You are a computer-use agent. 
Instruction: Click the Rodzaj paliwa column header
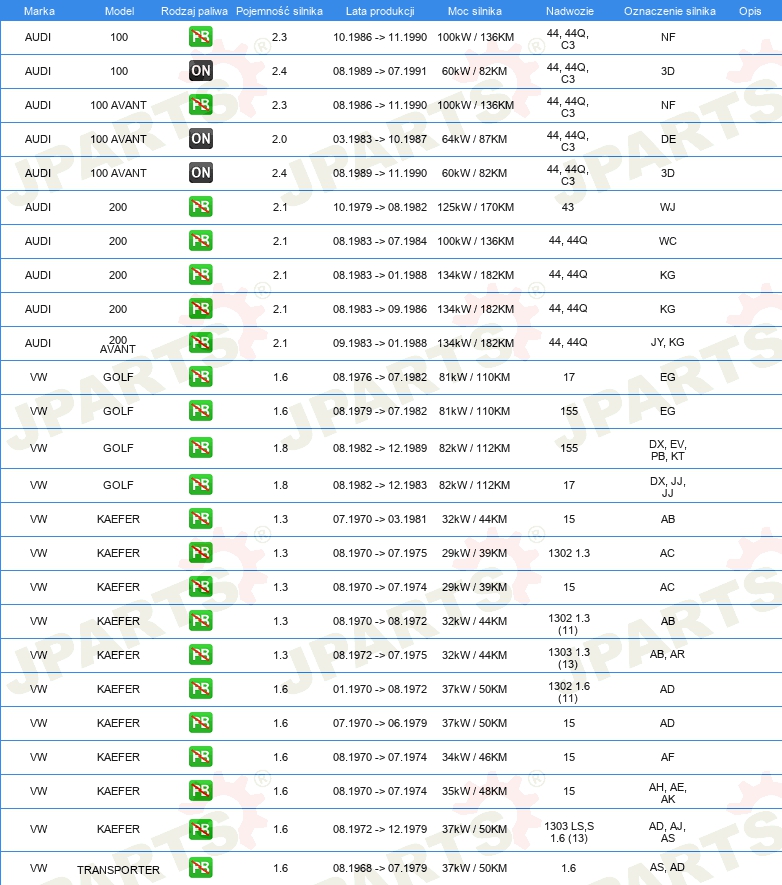click(x=194, y=11)
